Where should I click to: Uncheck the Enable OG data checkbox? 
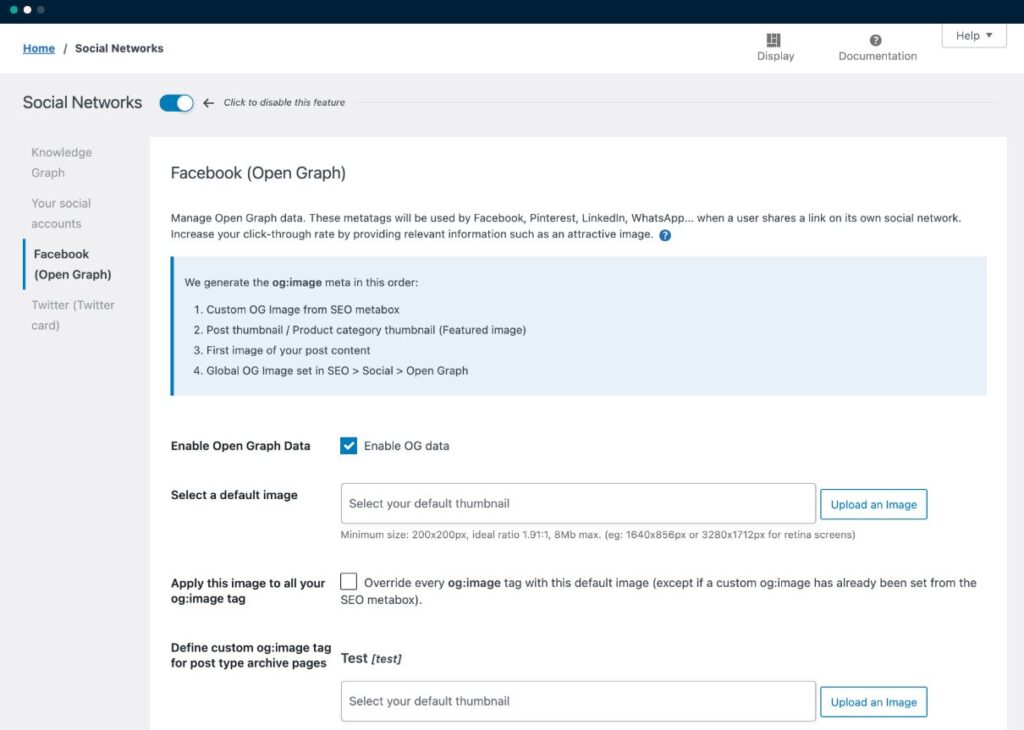tap(349, 446)
